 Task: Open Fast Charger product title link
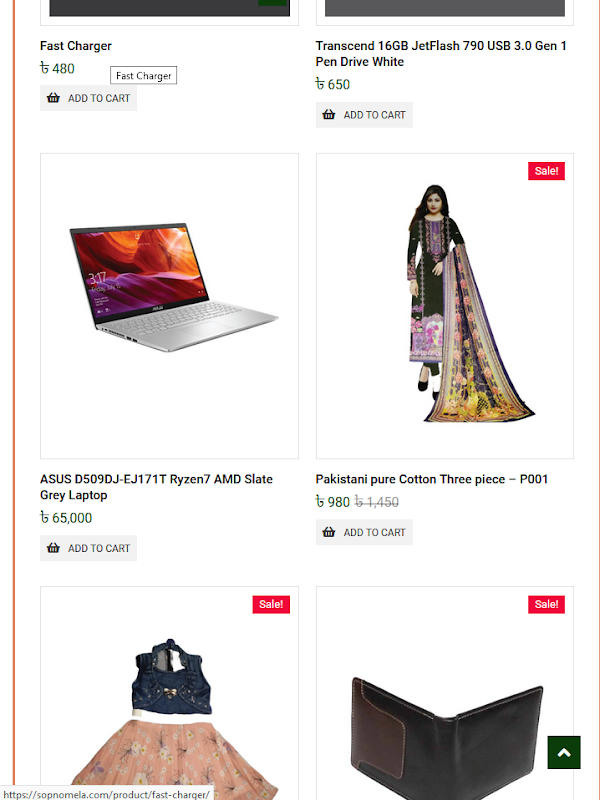tap(76, 46)
